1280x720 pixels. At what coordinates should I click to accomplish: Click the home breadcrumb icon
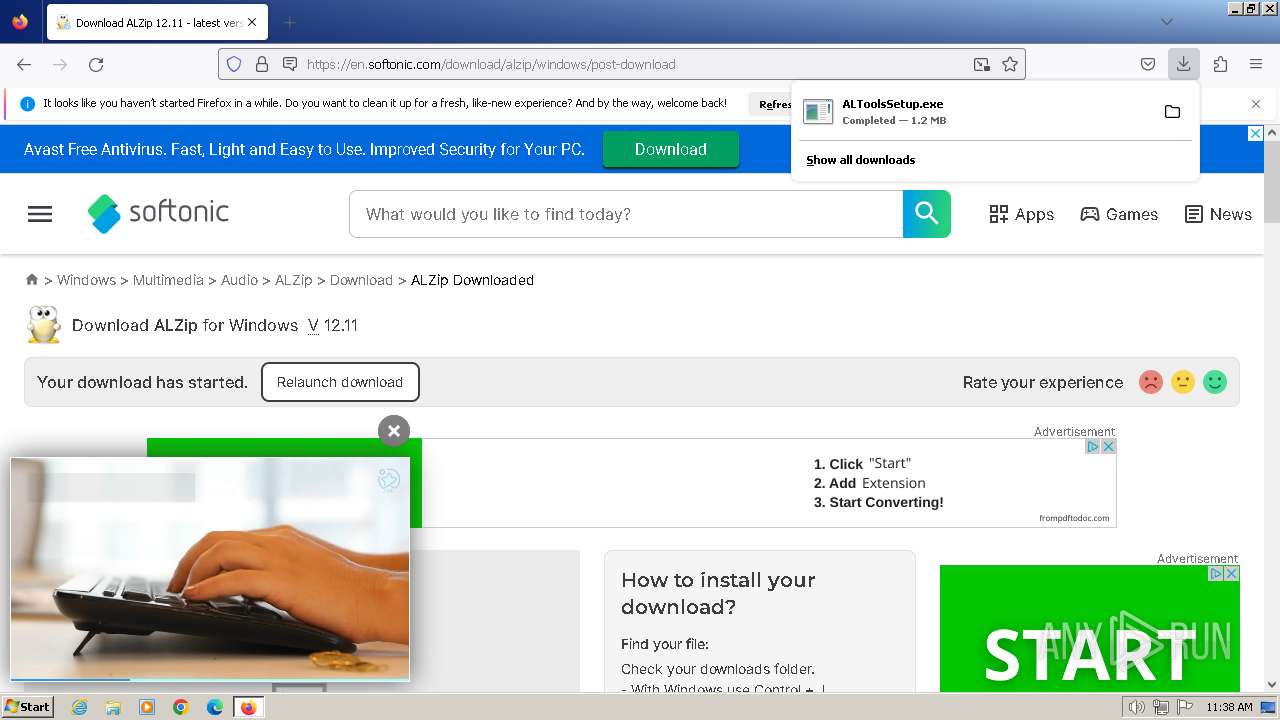coord(32,280)
